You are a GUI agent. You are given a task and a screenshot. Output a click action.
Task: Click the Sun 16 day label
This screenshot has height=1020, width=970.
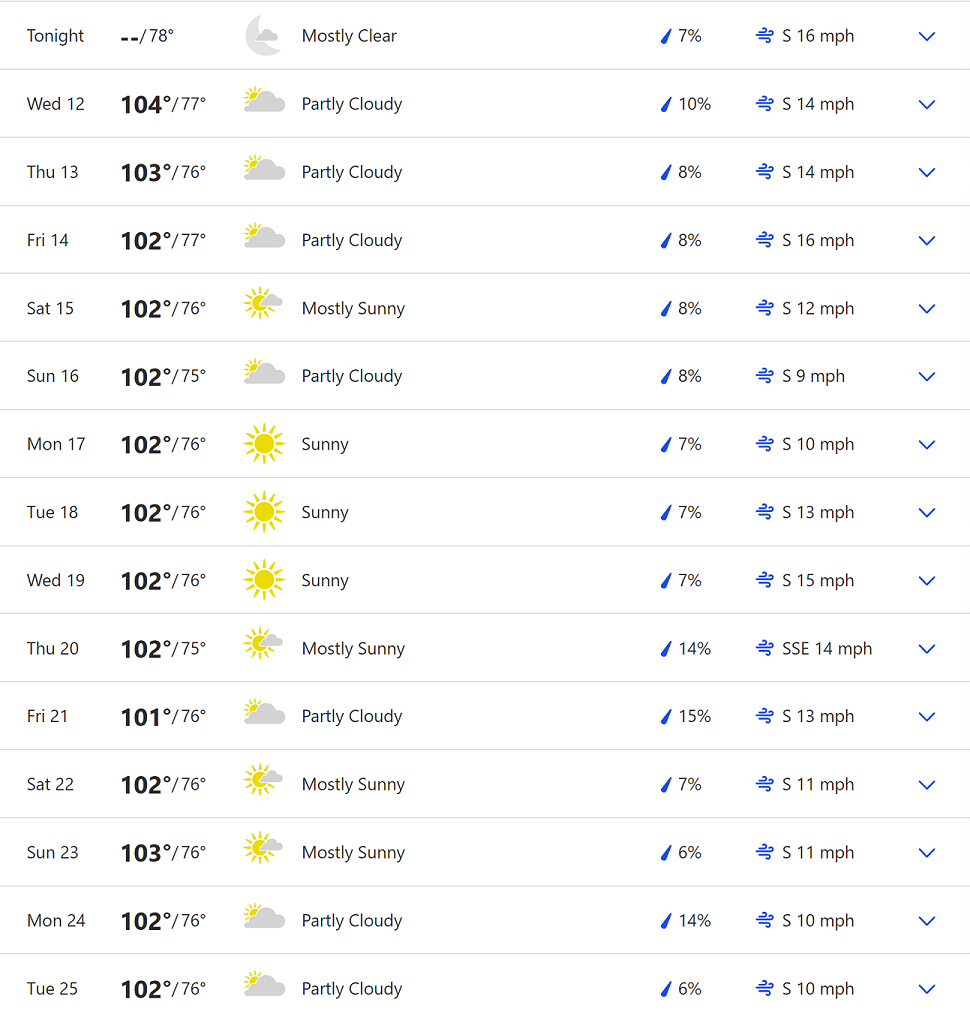pyautogui.click(x=52, y=376)
